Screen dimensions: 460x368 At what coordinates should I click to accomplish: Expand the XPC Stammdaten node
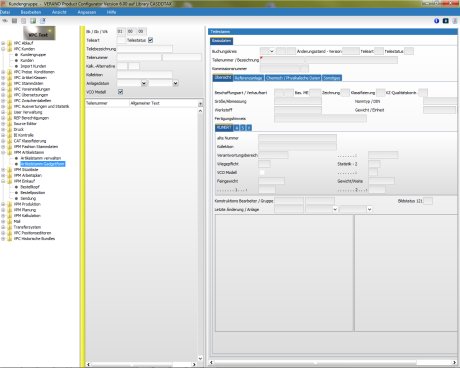(3, 83)
